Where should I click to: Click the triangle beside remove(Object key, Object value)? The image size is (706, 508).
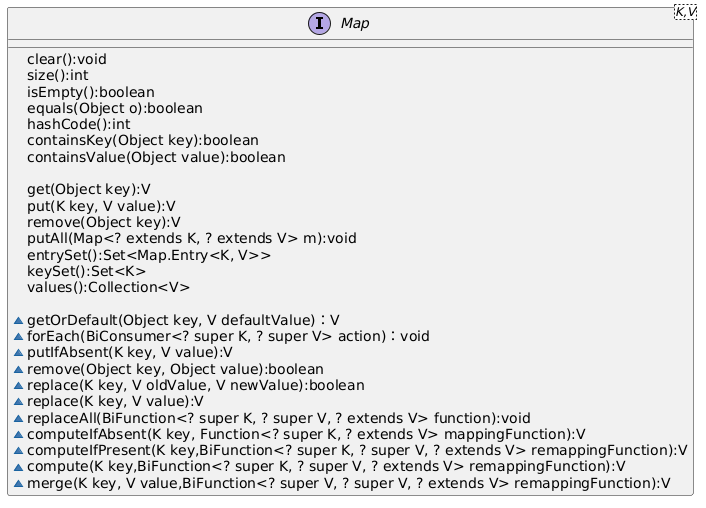(x=18, y=370)
